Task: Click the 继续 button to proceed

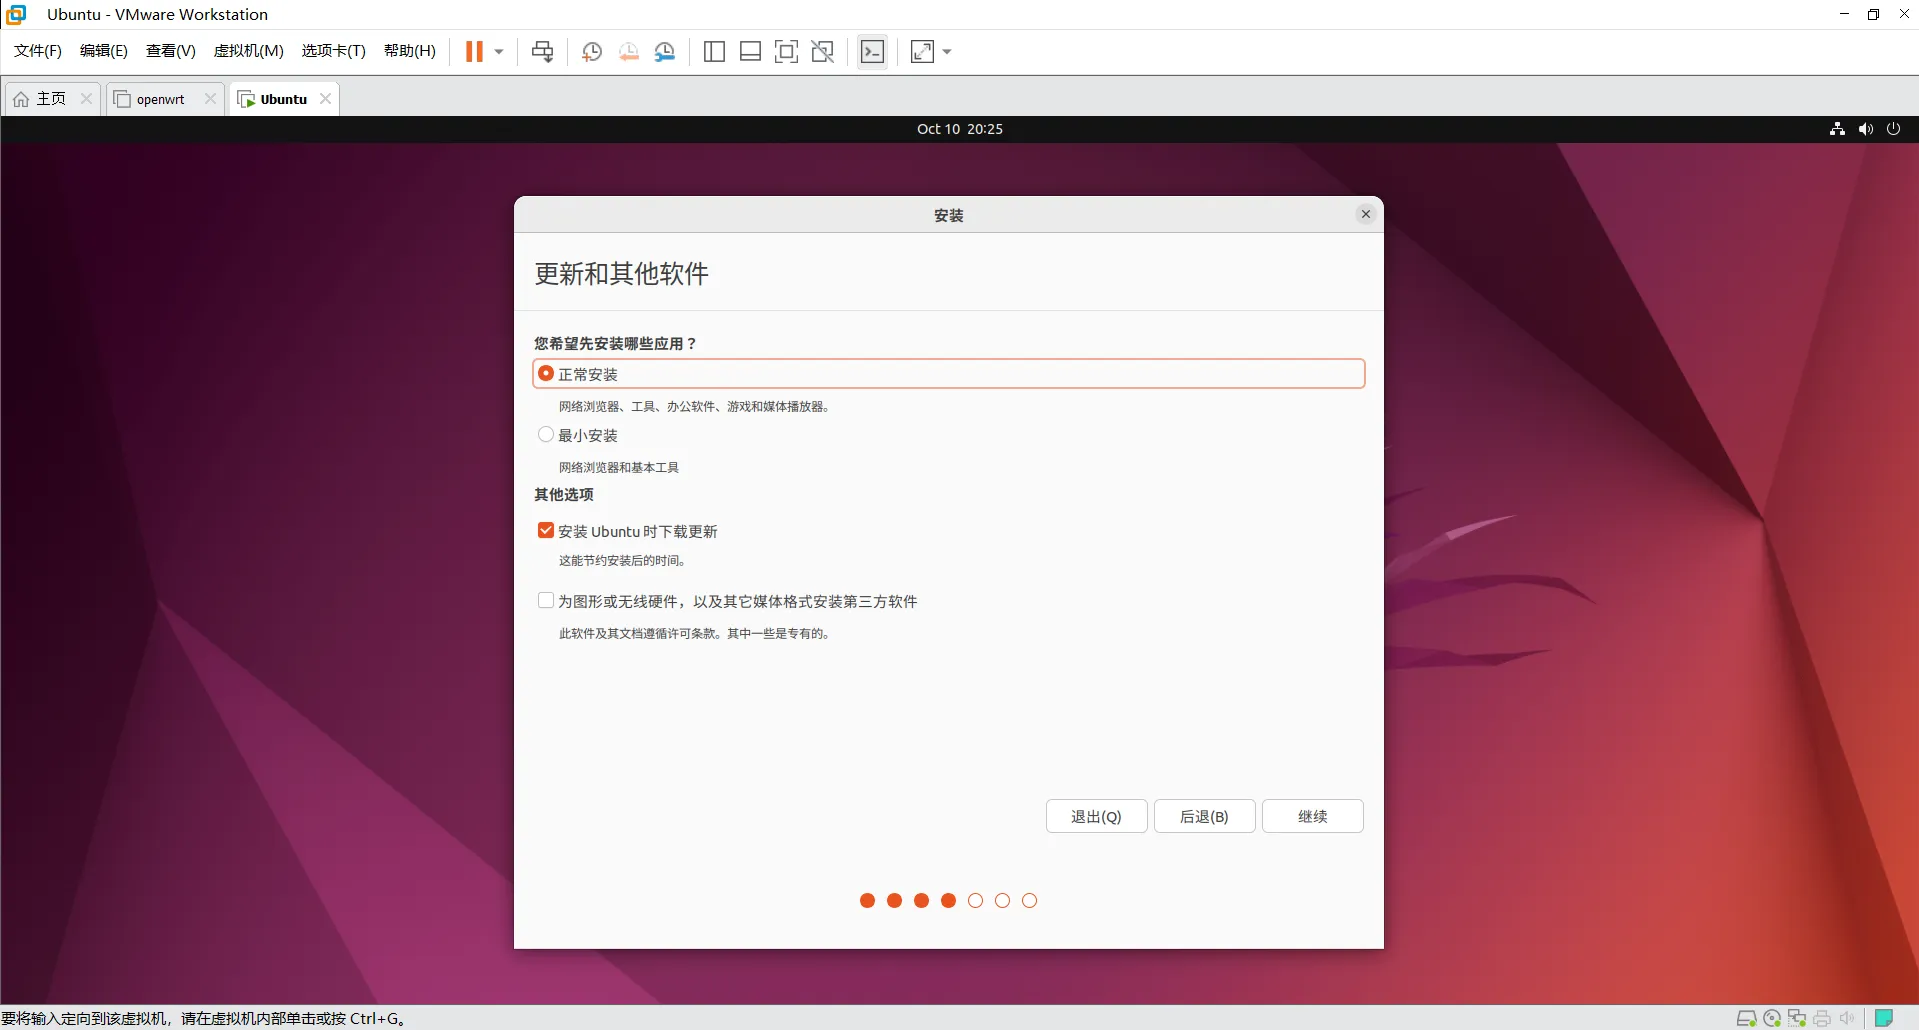Action: [x=1313, y=816]
